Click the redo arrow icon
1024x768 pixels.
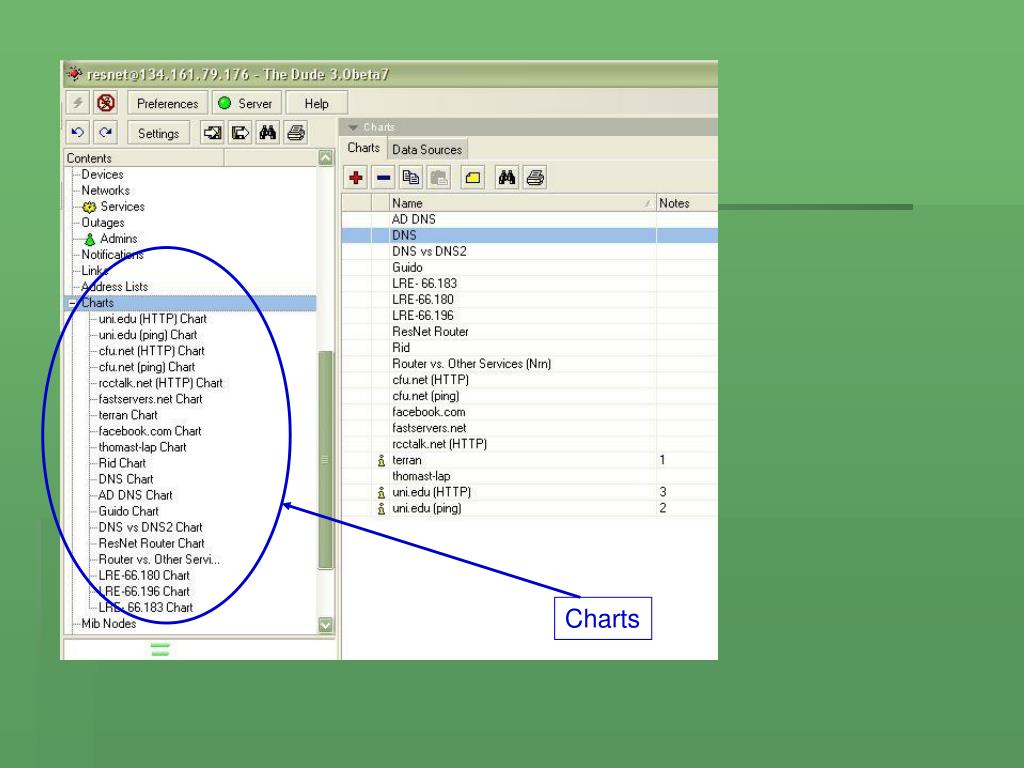tap(106, 133)
